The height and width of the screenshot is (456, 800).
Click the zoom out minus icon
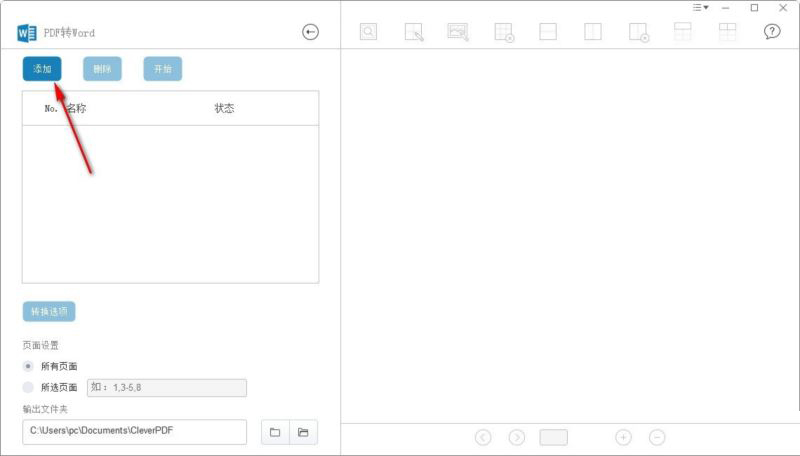[x=657, y=437]
